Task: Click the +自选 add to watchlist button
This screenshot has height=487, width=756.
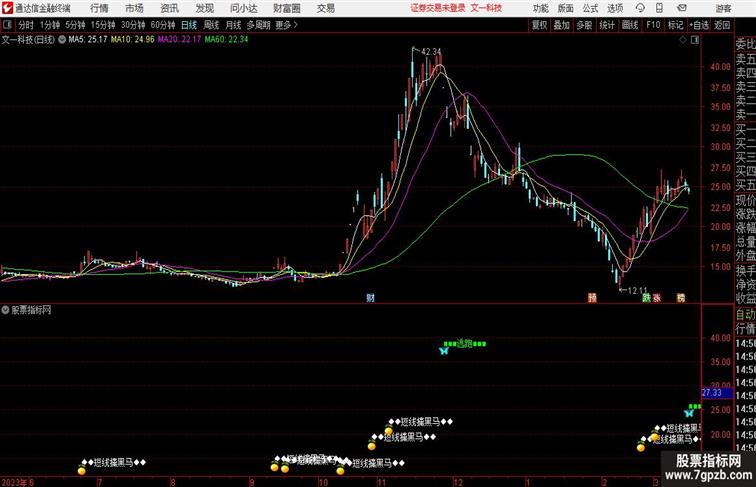Action: [x=699, y=25]
